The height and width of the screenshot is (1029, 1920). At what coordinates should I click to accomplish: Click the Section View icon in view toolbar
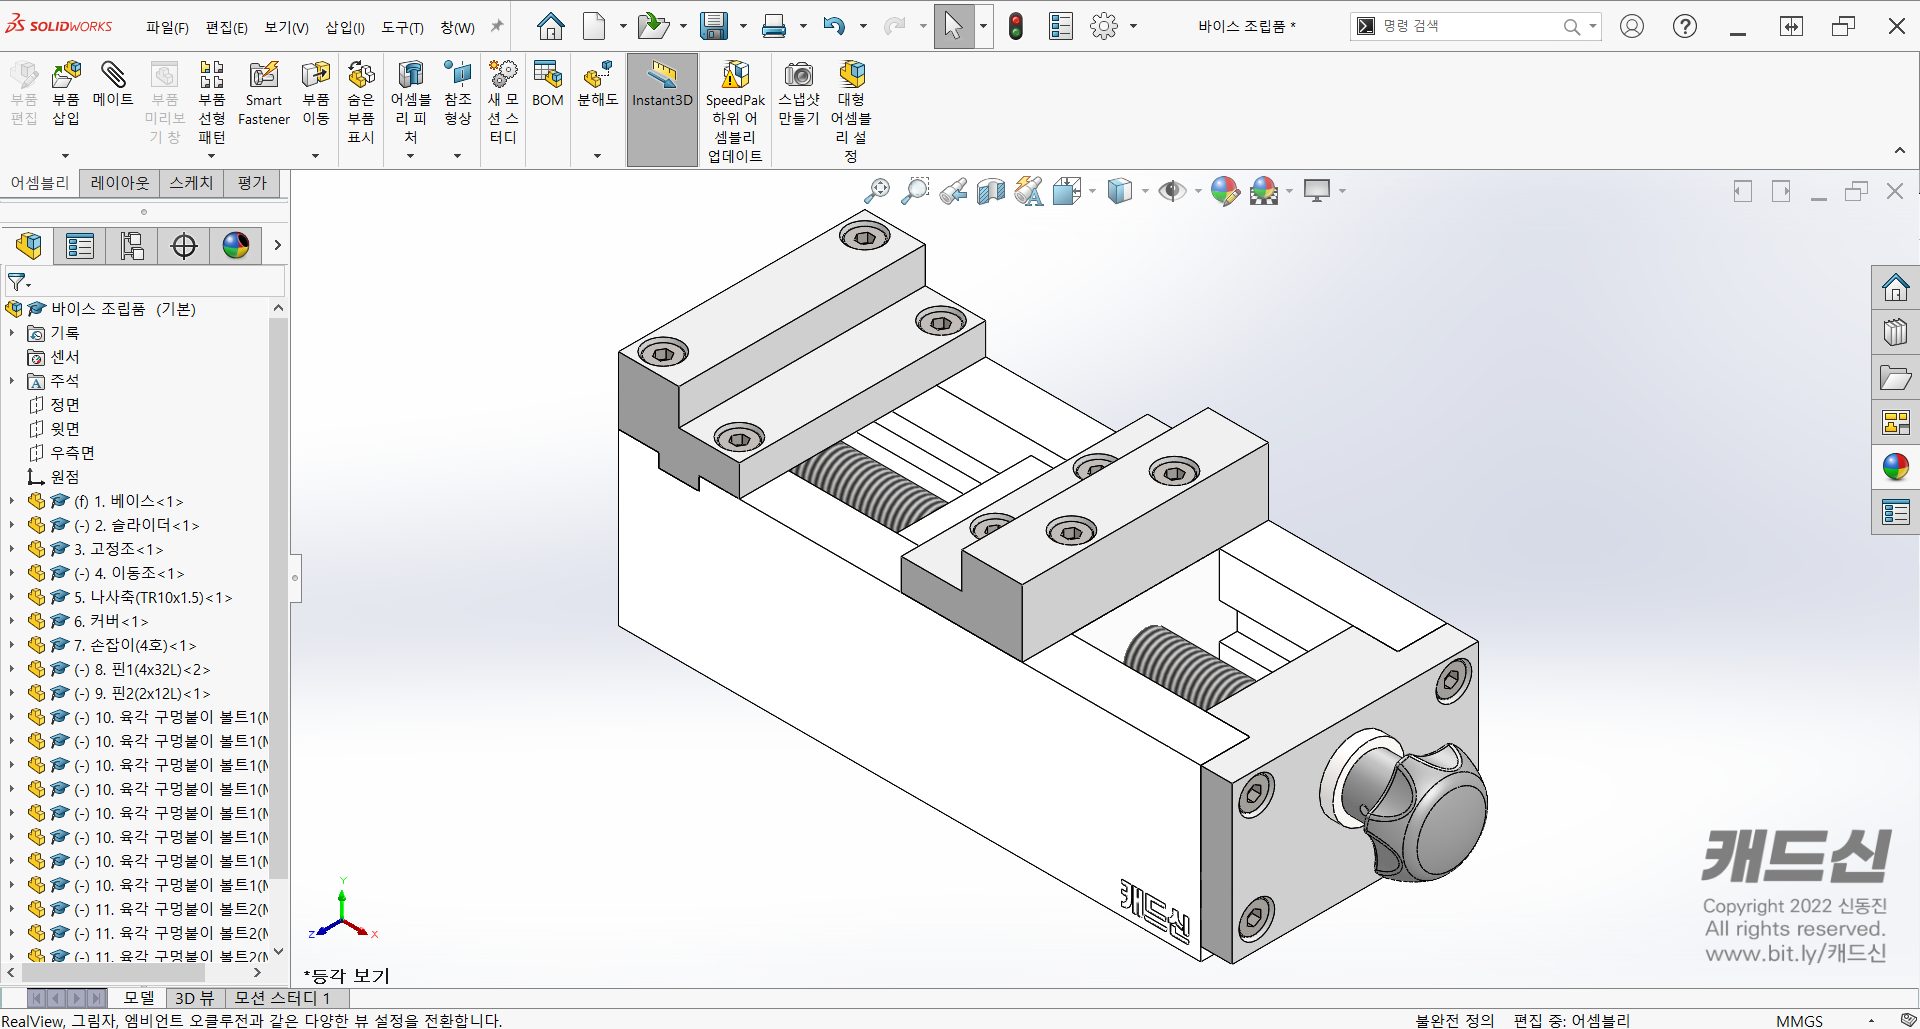990,191
